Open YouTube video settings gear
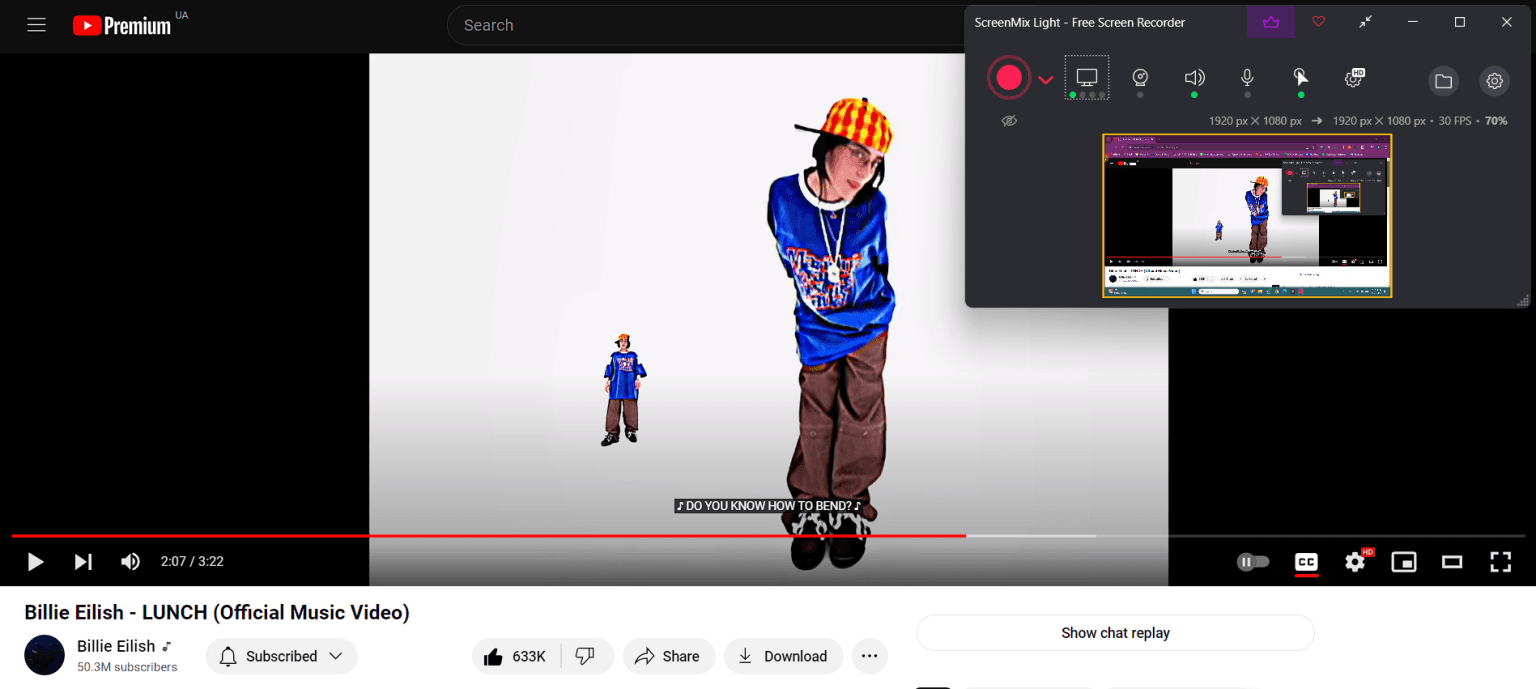Viewport: 1536px width, 689px height. click(1355, 562)
